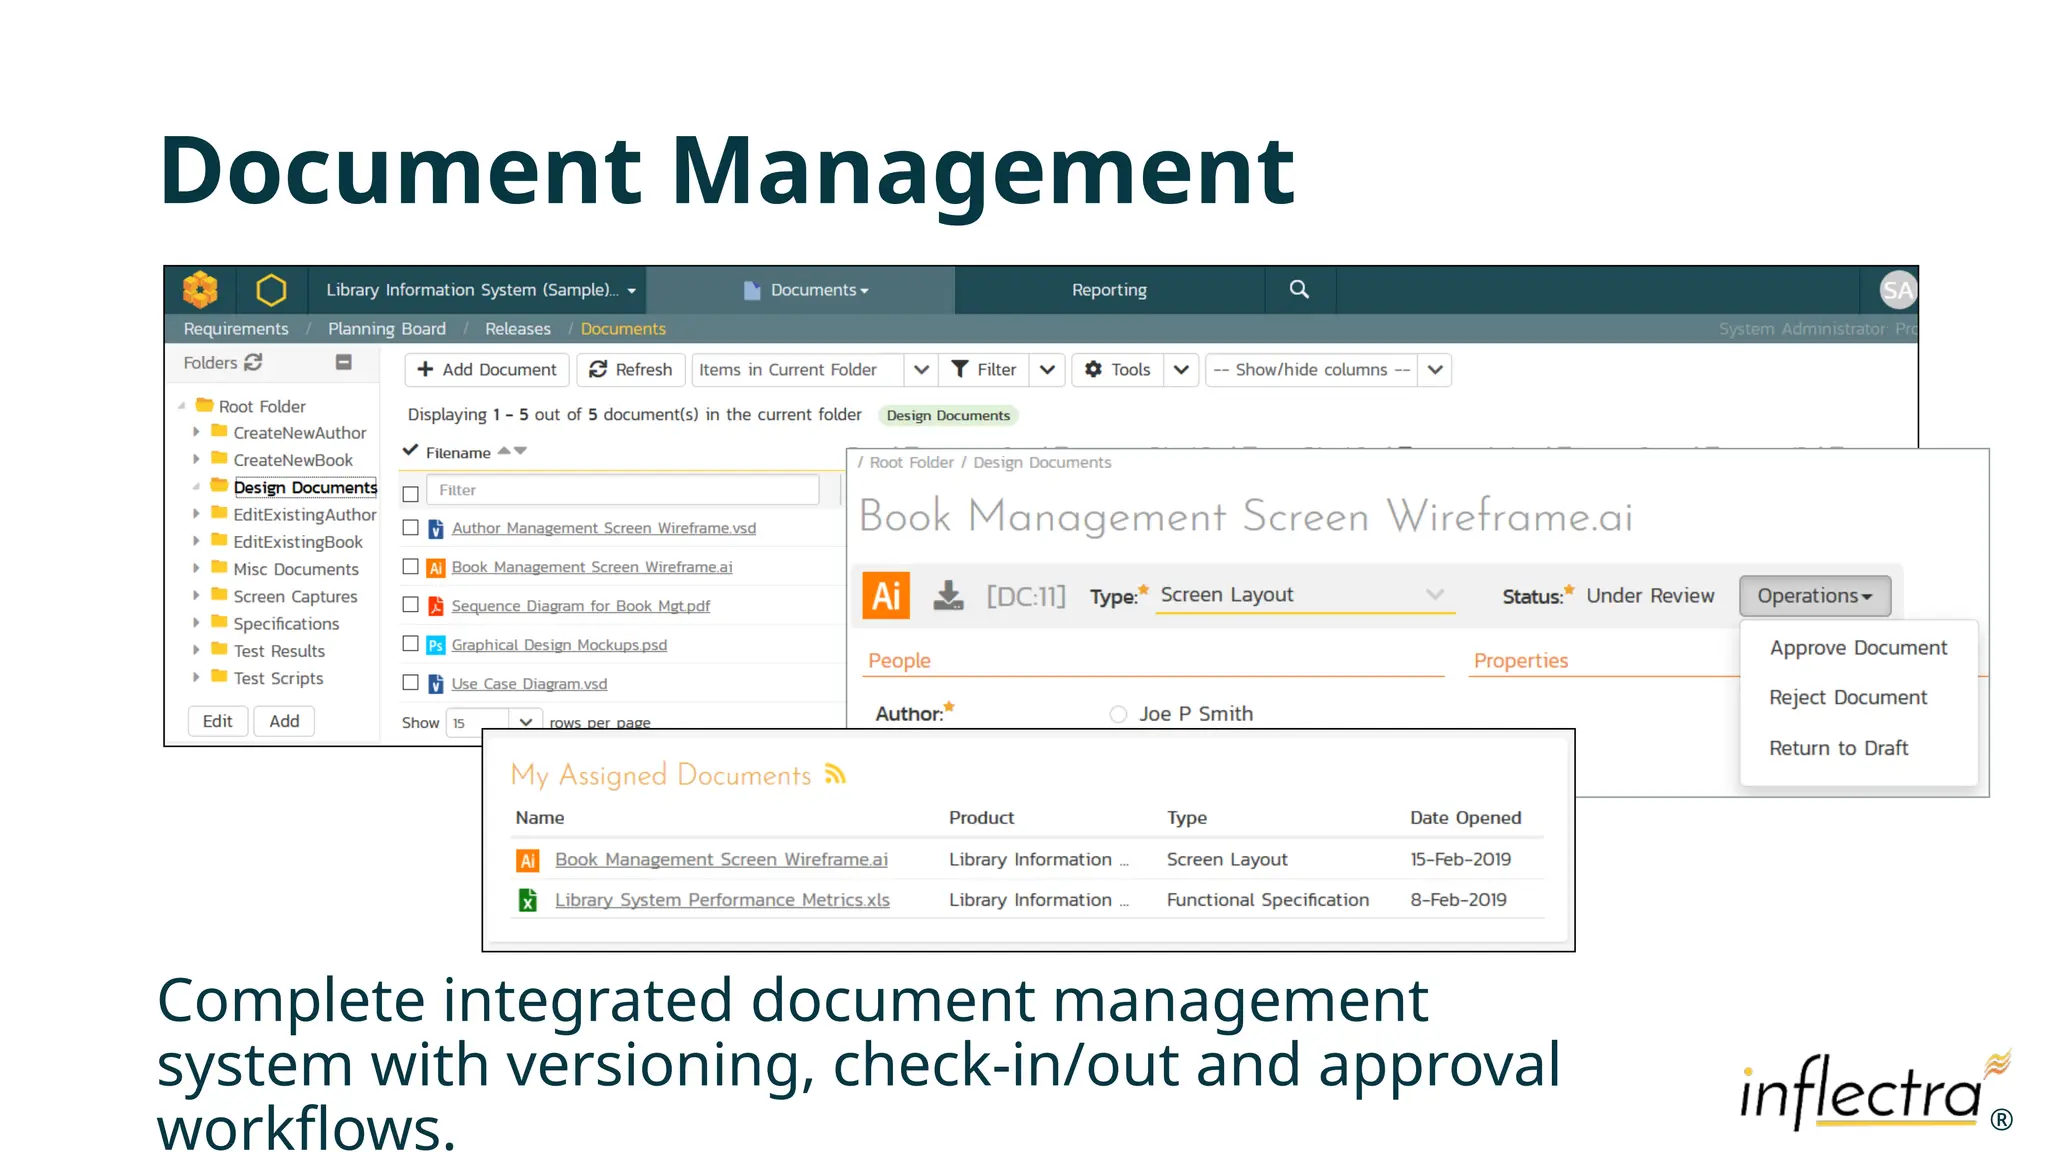The width and height of the screenshot is (2048, 1152).
Task: Click the filename Filter input field
Action: click(623, 490)
